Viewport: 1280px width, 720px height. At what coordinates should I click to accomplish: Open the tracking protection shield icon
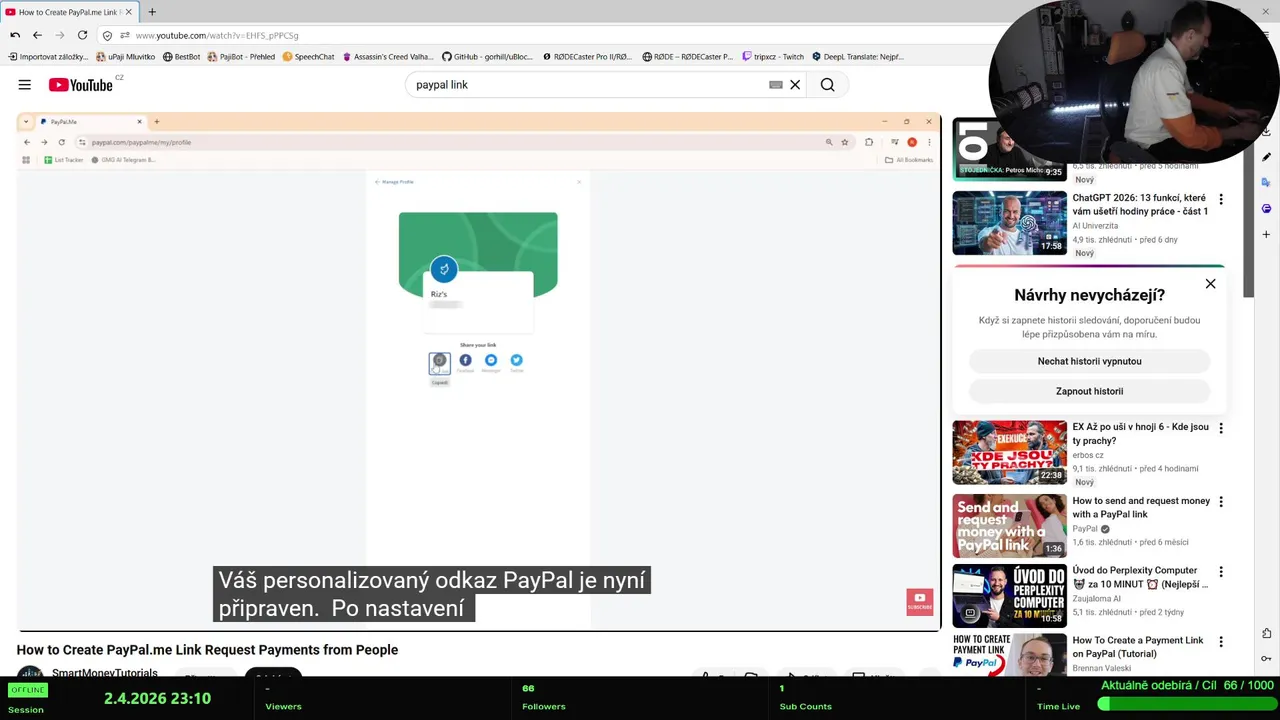108,35
